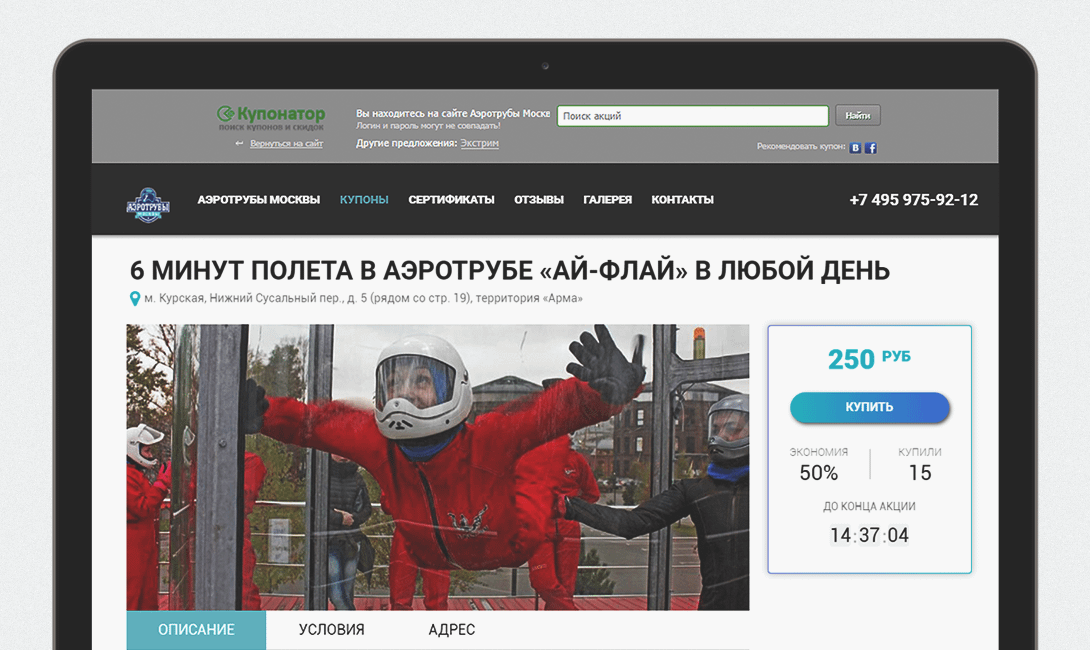Image resolution: width=1090 pixels, height=650 pixels.
Task: Click the м. Курская address line
Action: click(x=363, y=298)
